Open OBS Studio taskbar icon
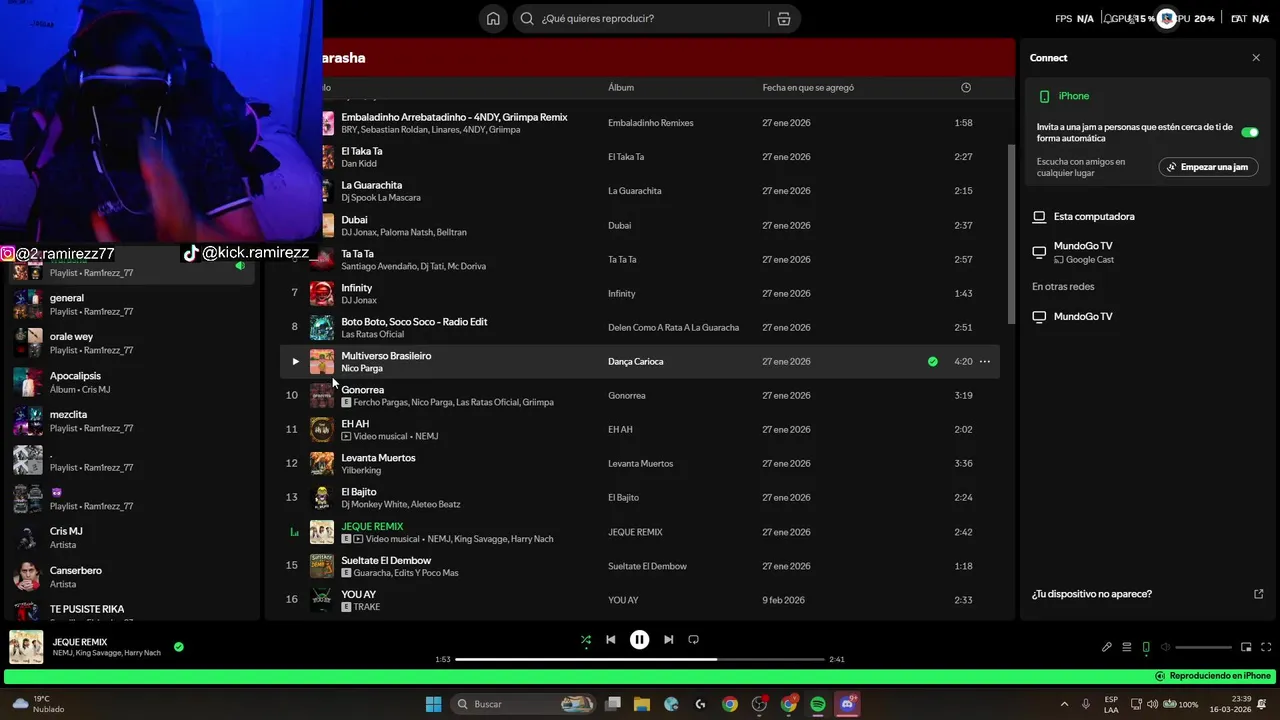Image resolution: width=1280 pixels, height=720 pixels. [759, 704]
